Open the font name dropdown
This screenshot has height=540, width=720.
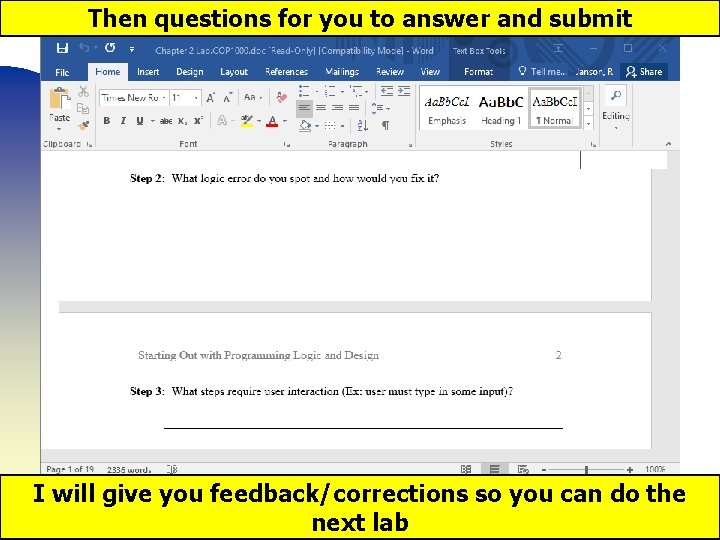tap(163, 98)
